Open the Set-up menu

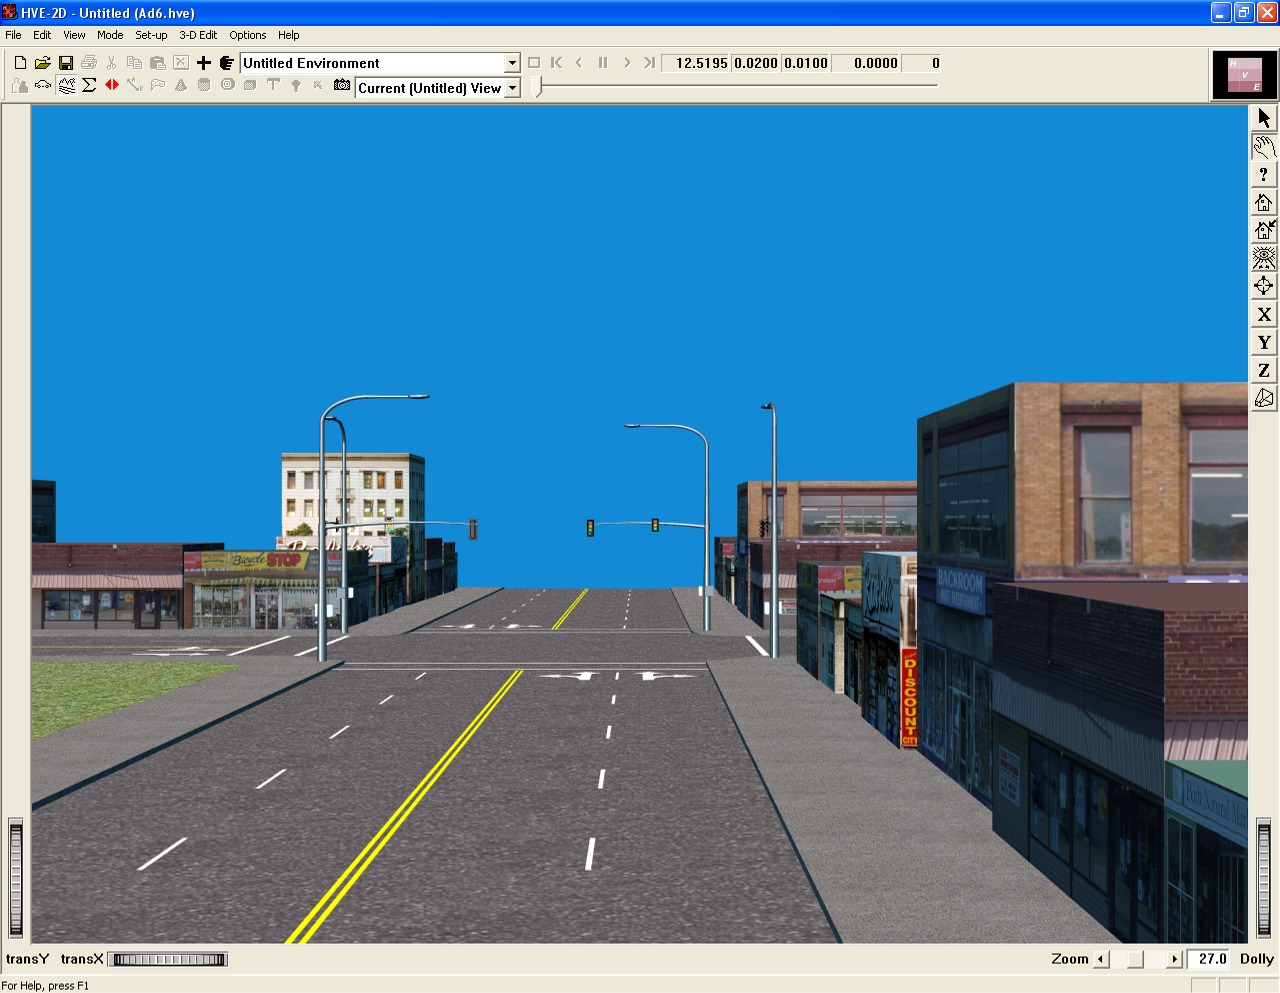[151, 35]
